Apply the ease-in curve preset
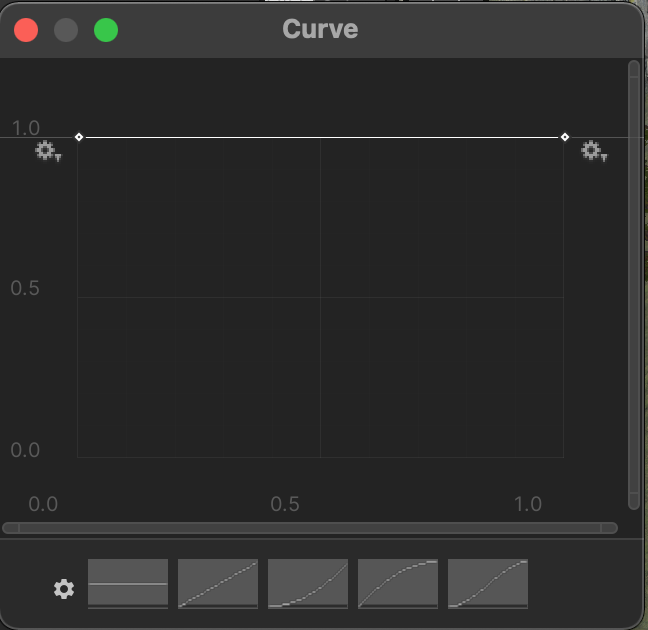 tap(308, 583)
